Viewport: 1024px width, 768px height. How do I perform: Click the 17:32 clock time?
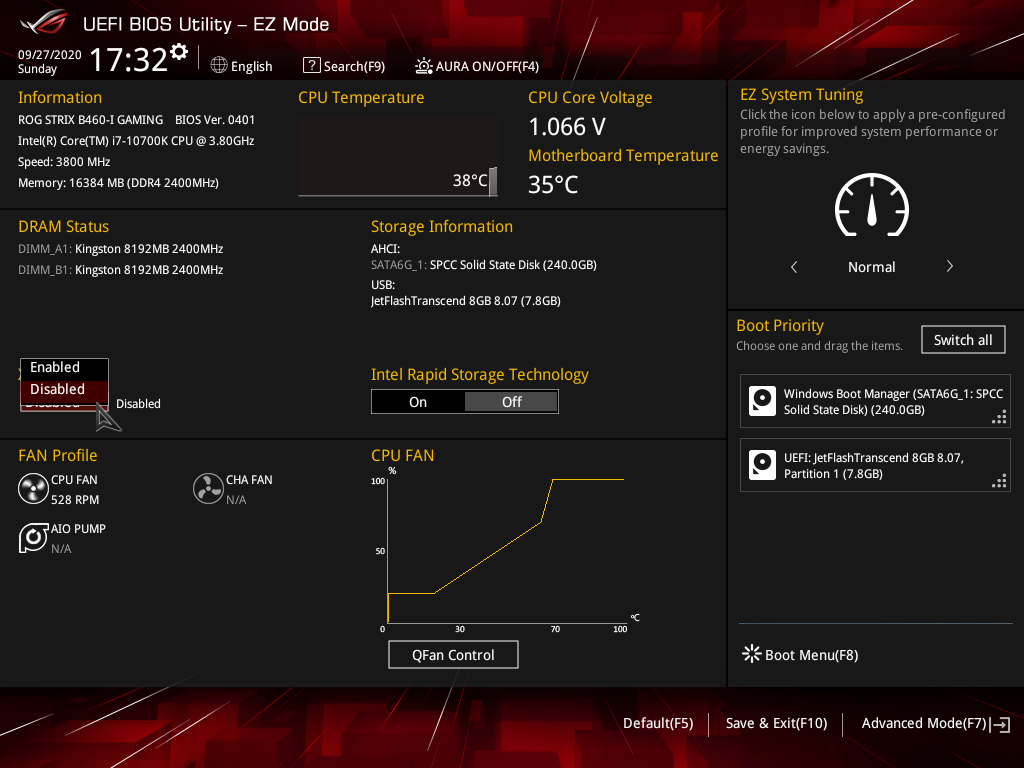[129, 59]
